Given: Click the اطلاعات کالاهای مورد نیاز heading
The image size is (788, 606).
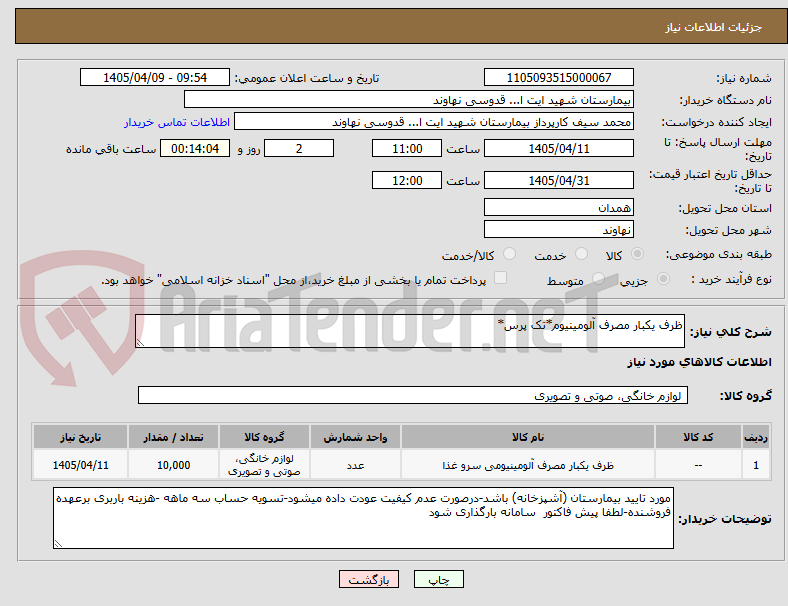Looking at the screenshot, I should (x=699, y=362).
